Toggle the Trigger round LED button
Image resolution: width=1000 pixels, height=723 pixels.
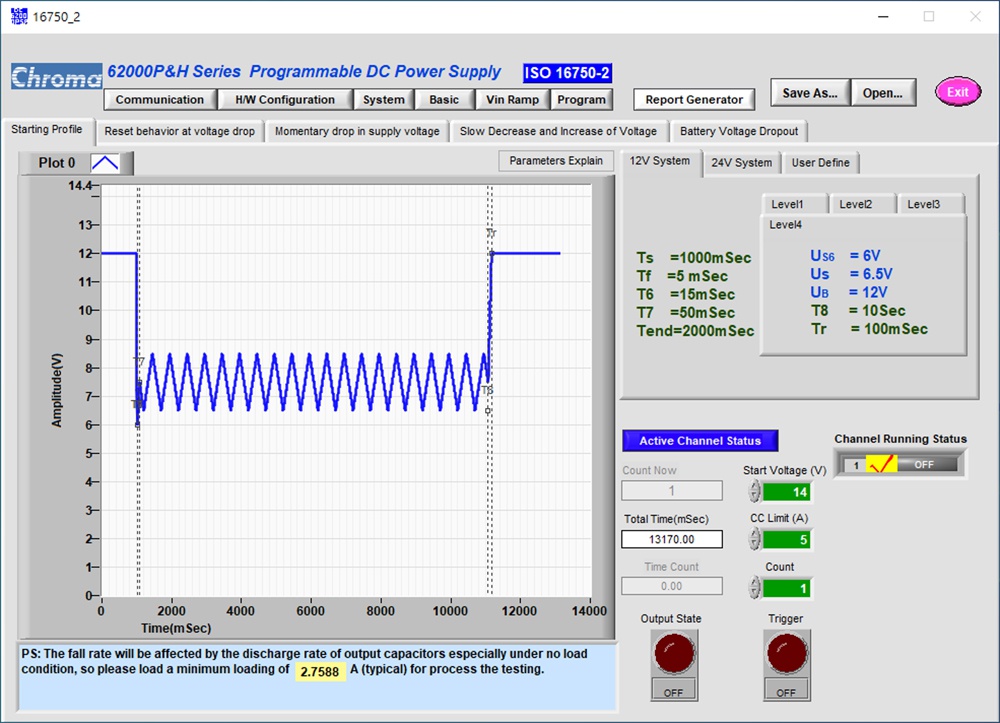point(785,654)
